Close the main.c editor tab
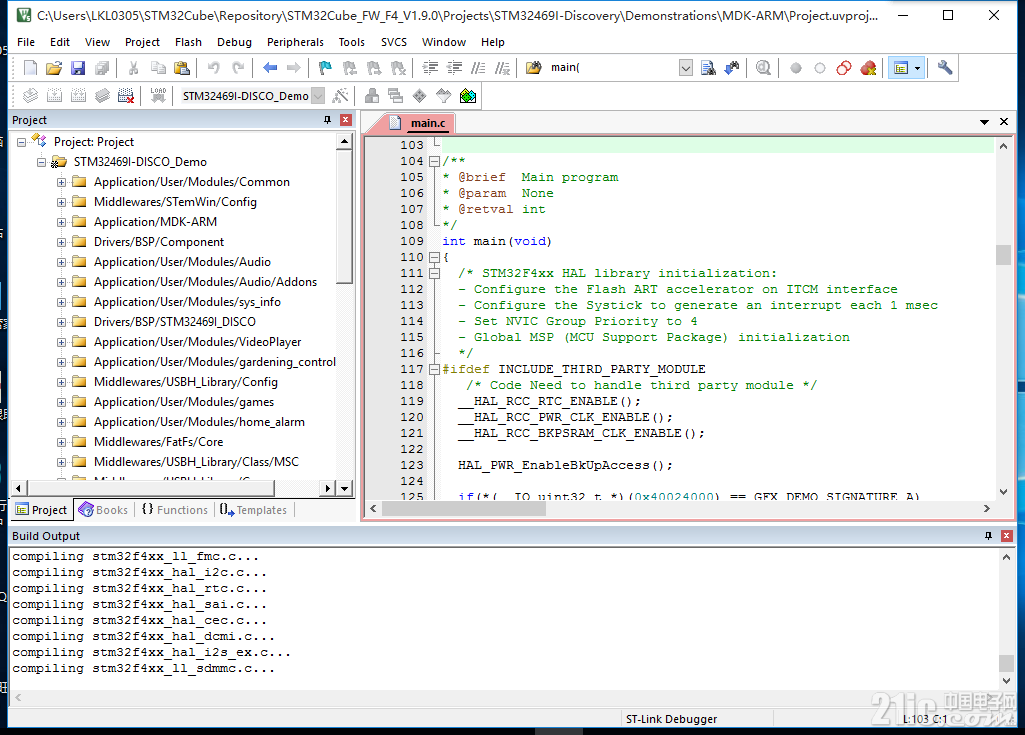The width and height of the screenshot is (1025, 735). [x=1004, y=122]
